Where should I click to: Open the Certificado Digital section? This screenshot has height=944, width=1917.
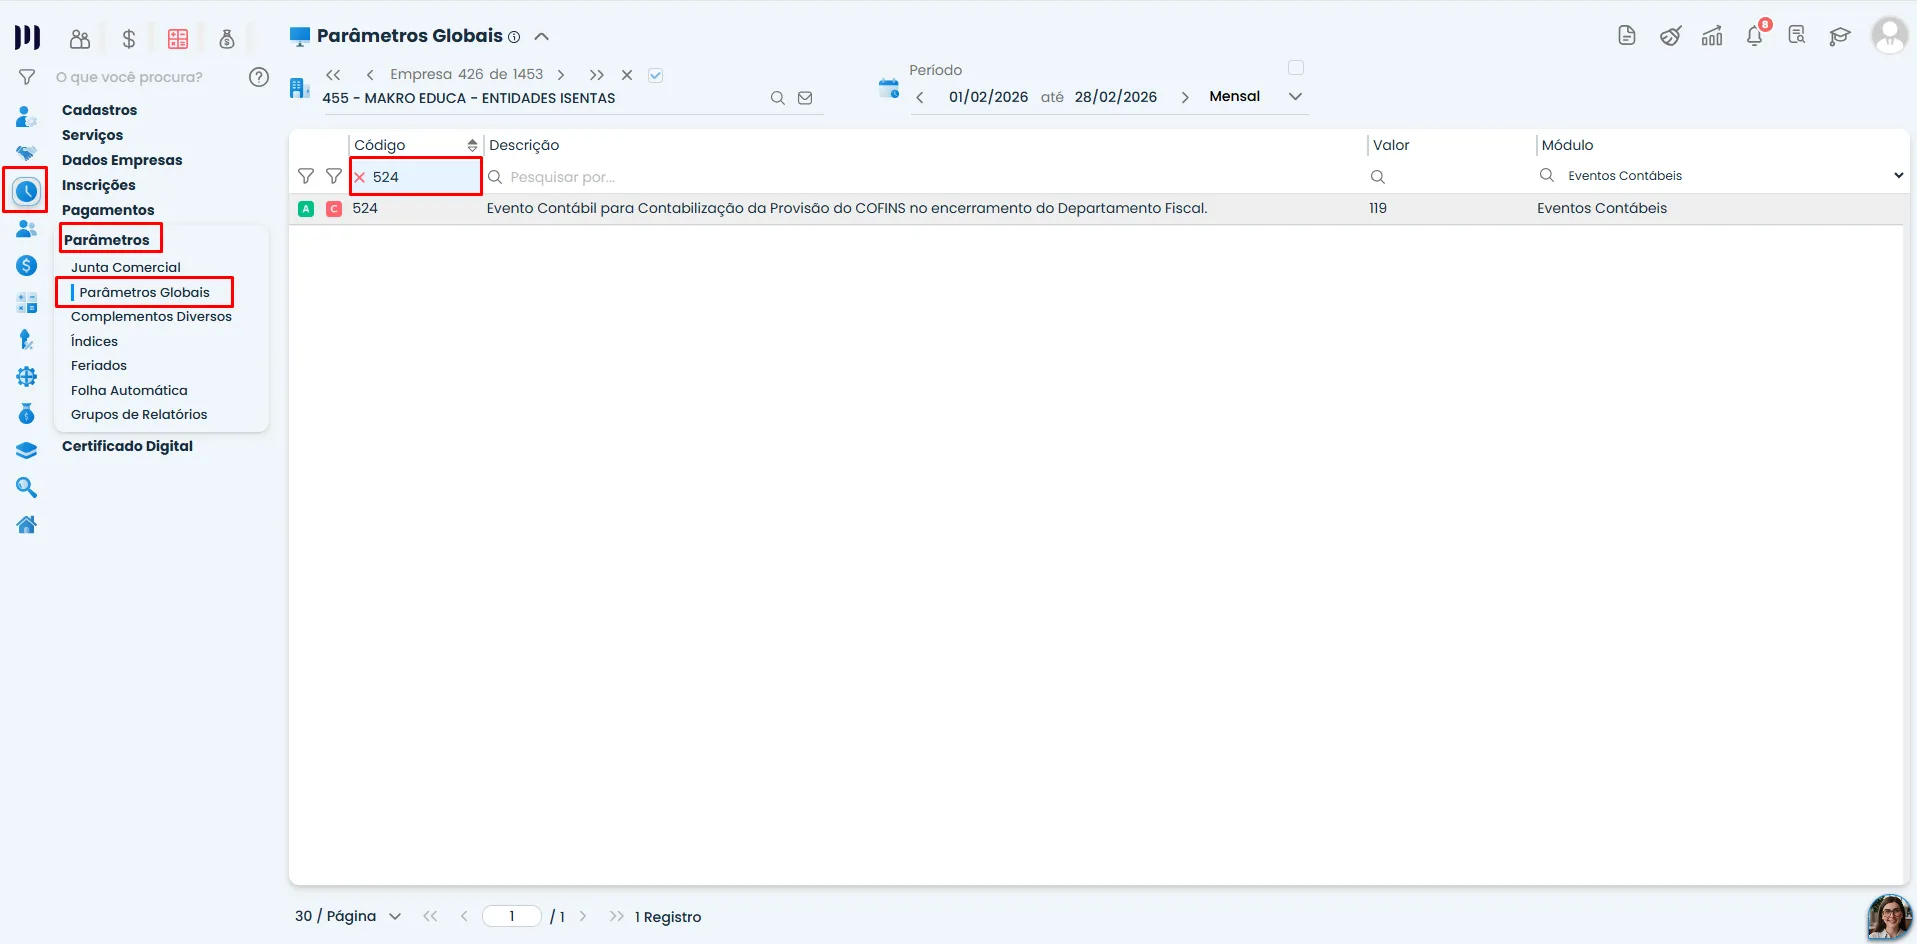coord(127,446)
